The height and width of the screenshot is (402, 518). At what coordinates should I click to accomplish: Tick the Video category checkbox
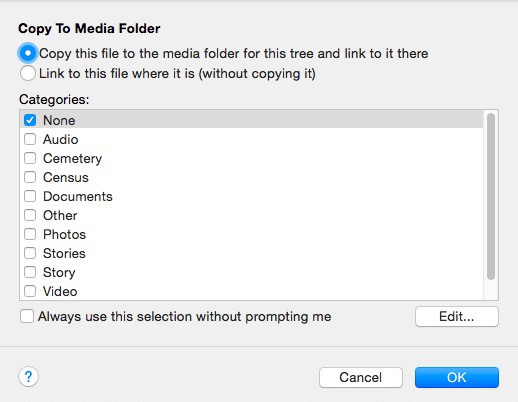30,291
